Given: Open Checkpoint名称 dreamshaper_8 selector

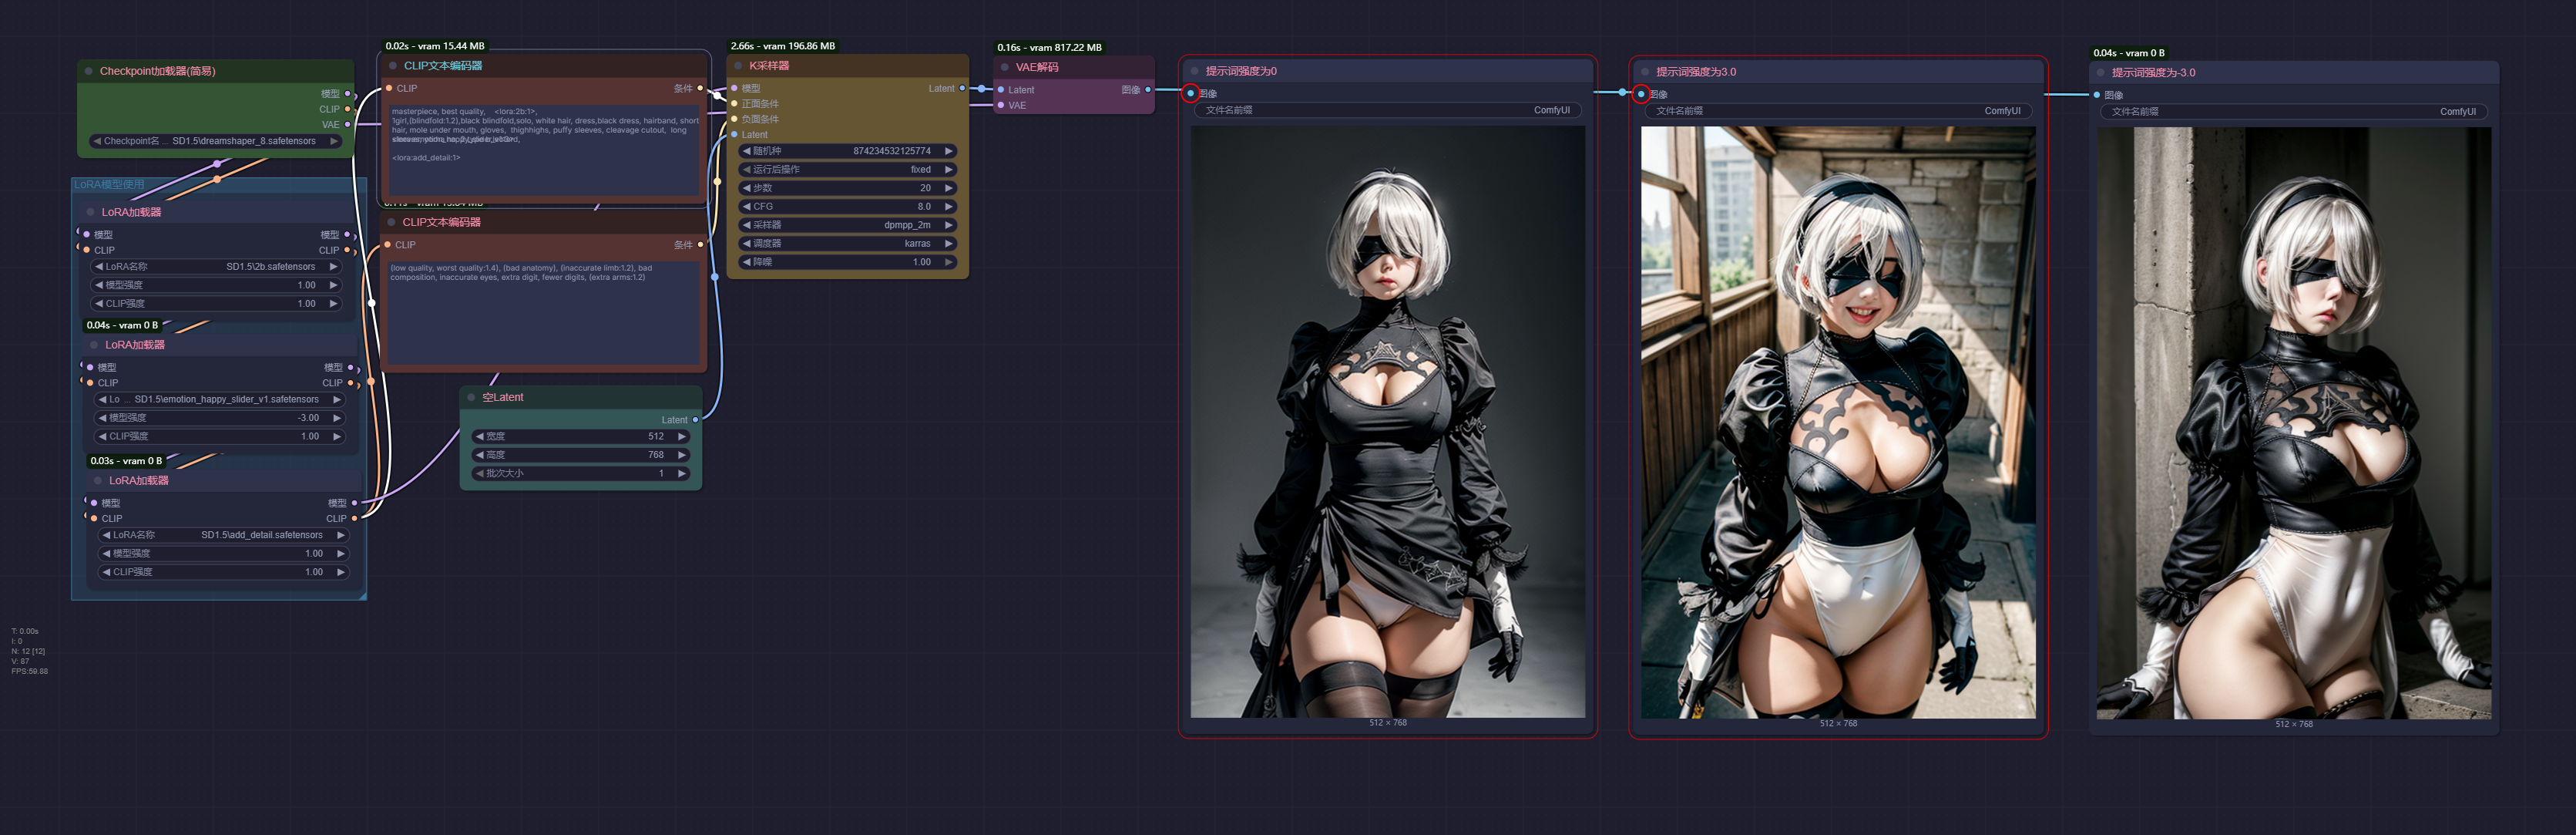Looking at the screenshot, I should (216, 141).
